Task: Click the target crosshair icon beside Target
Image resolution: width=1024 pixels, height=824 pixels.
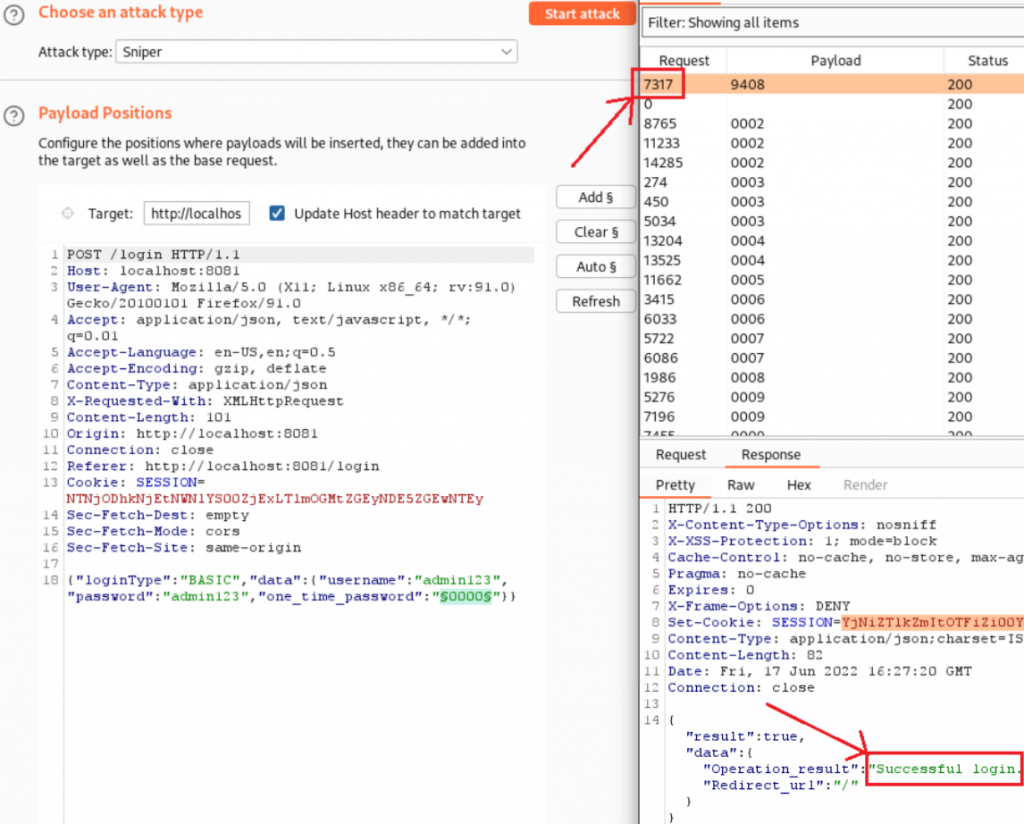Action: [67, 214]
